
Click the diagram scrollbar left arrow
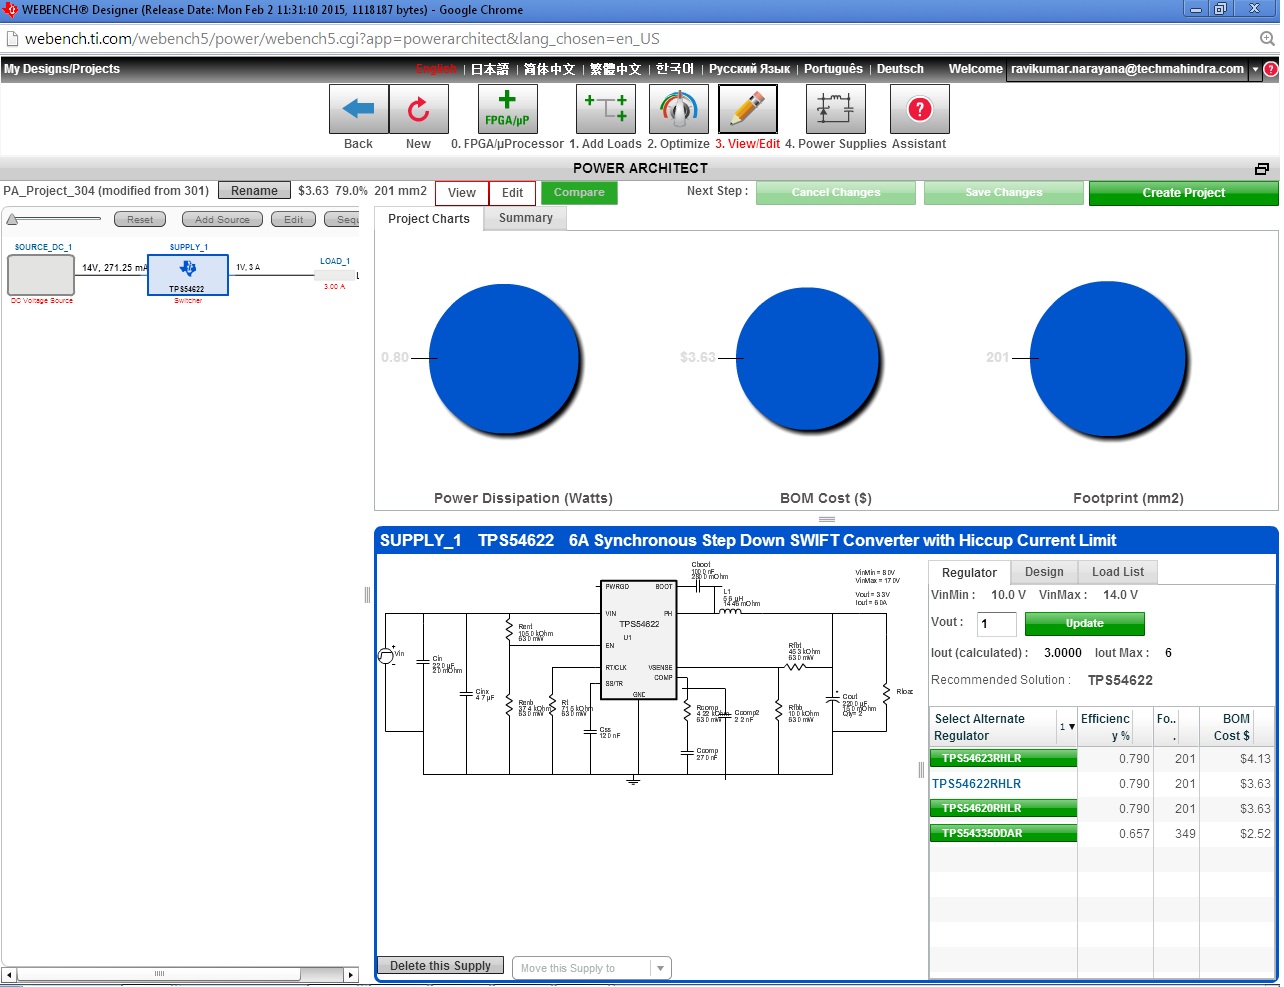[9, 974]
